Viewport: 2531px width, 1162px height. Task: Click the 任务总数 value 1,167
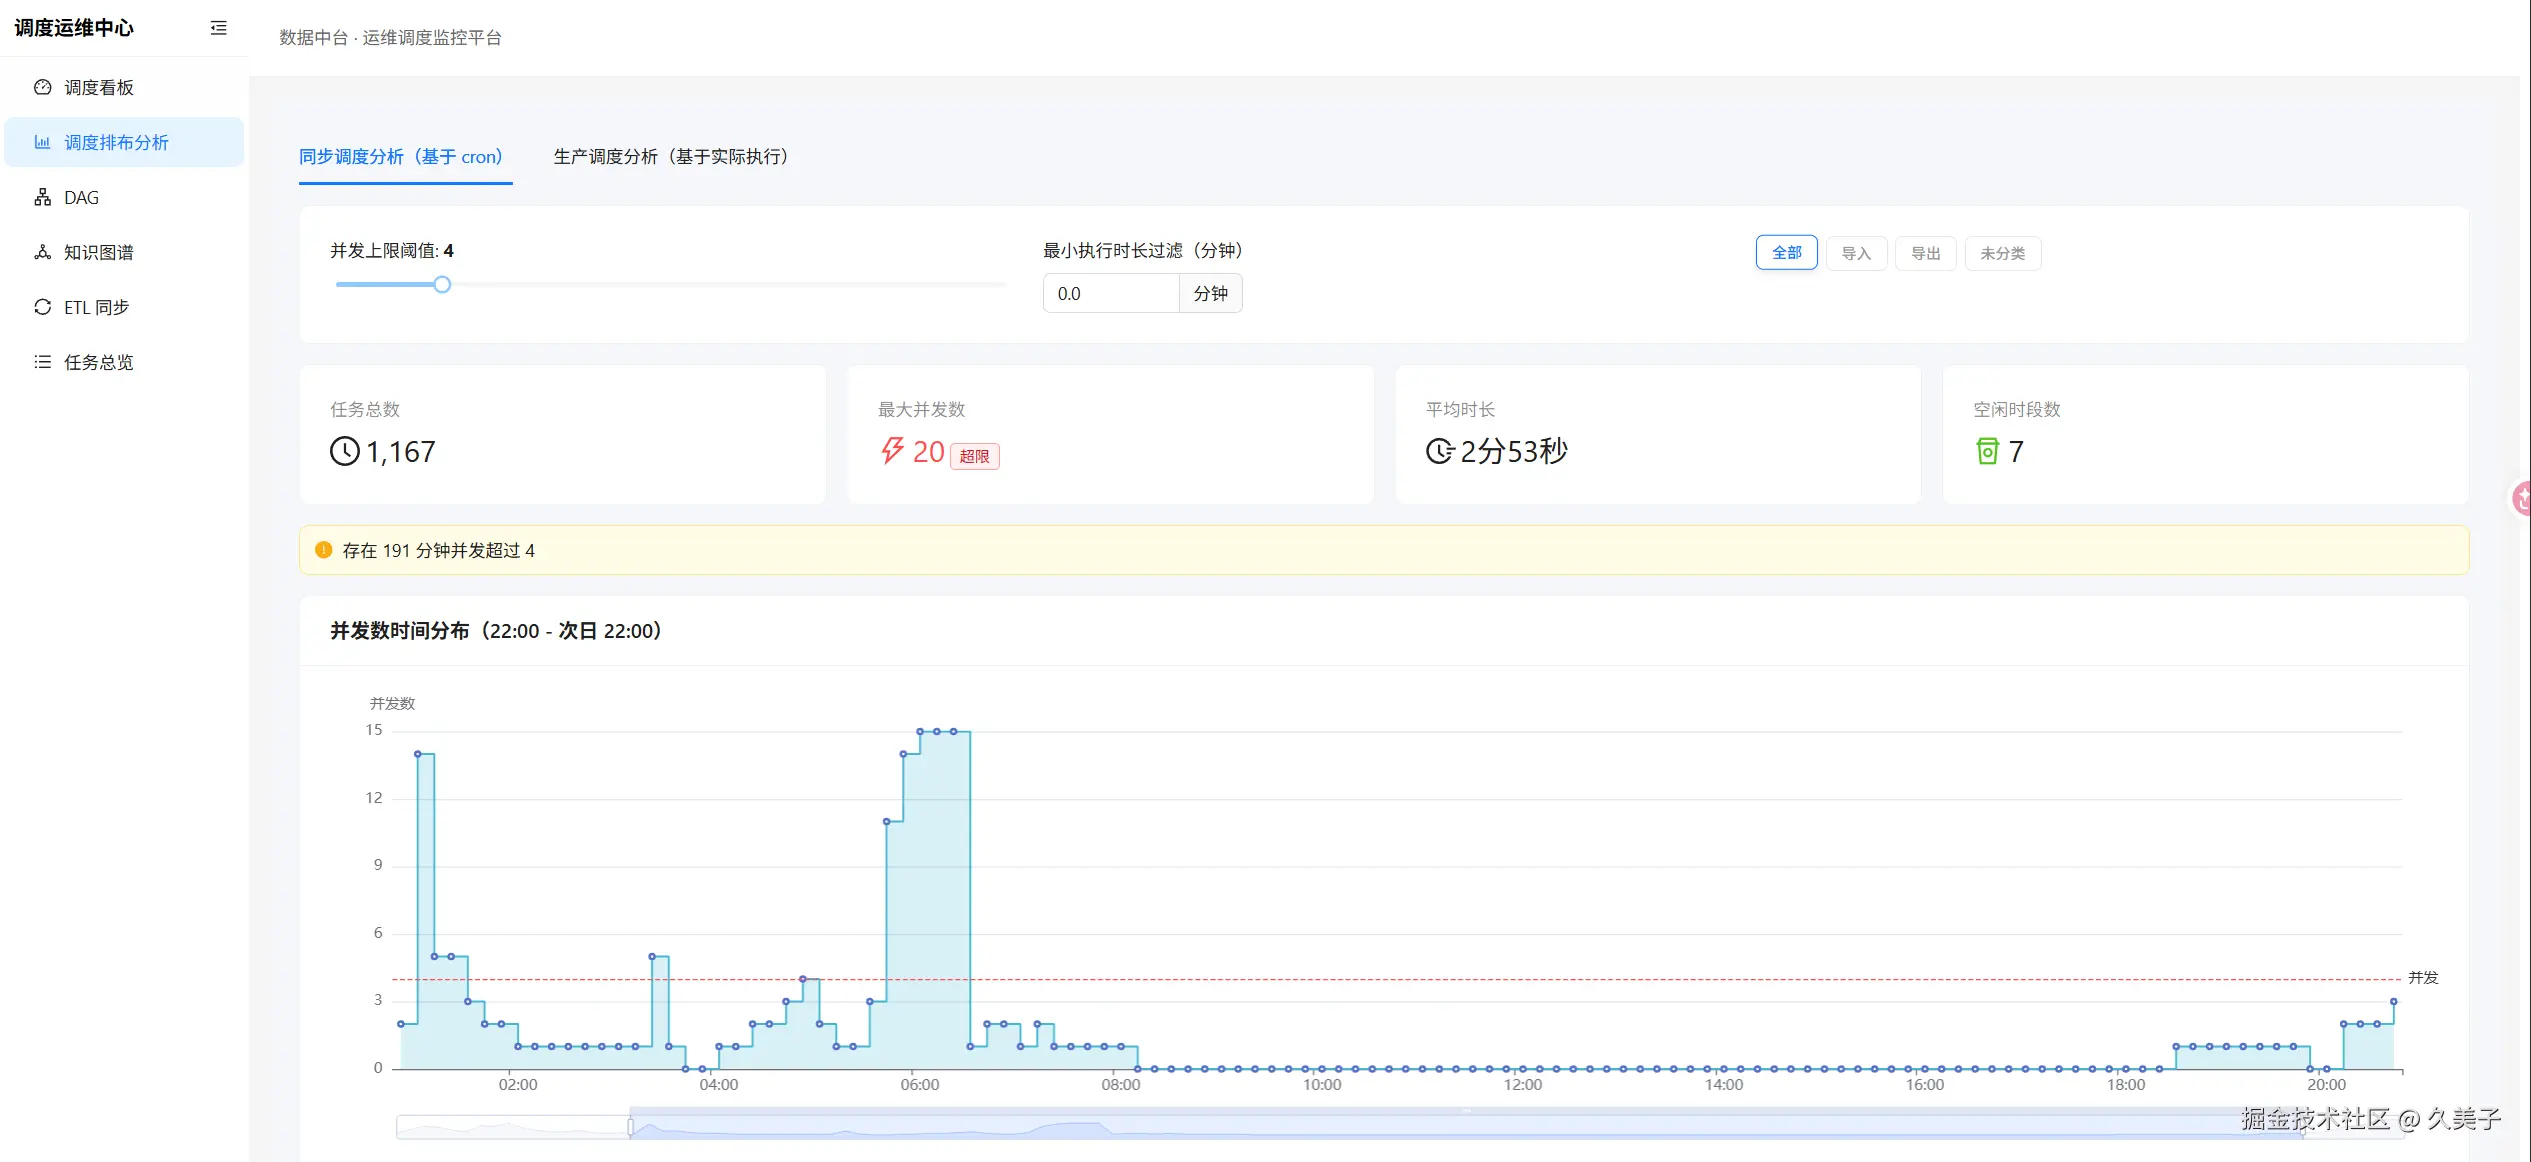[400, 452]
